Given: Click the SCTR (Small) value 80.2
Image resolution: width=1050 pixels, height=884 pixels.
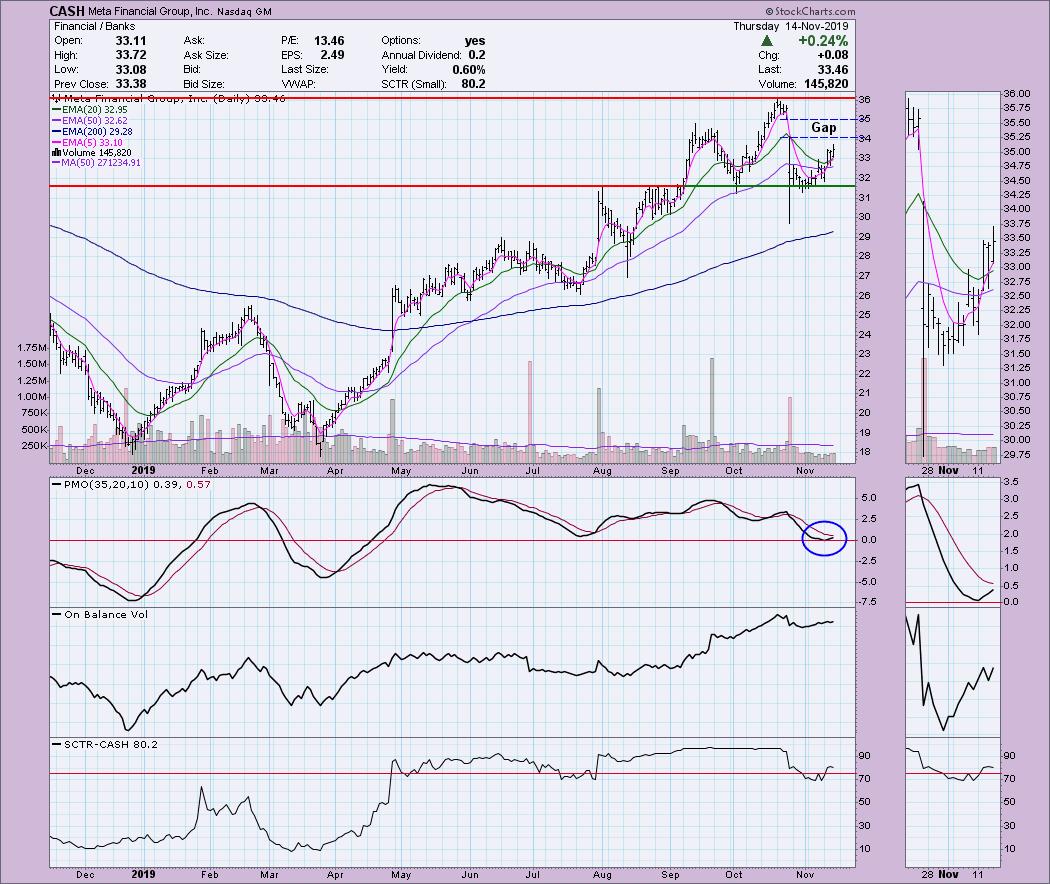Looking at the screenshot, I should pos(473,84).
